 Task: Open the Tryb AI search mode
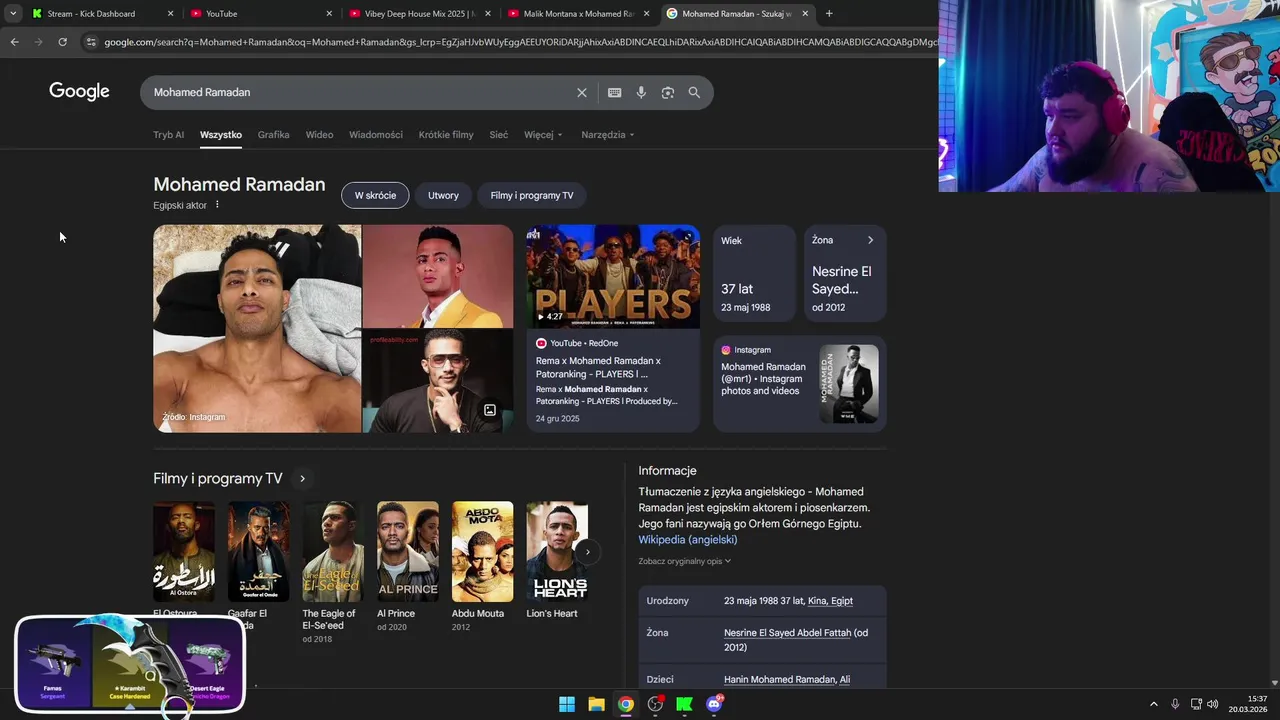point(168,134)
